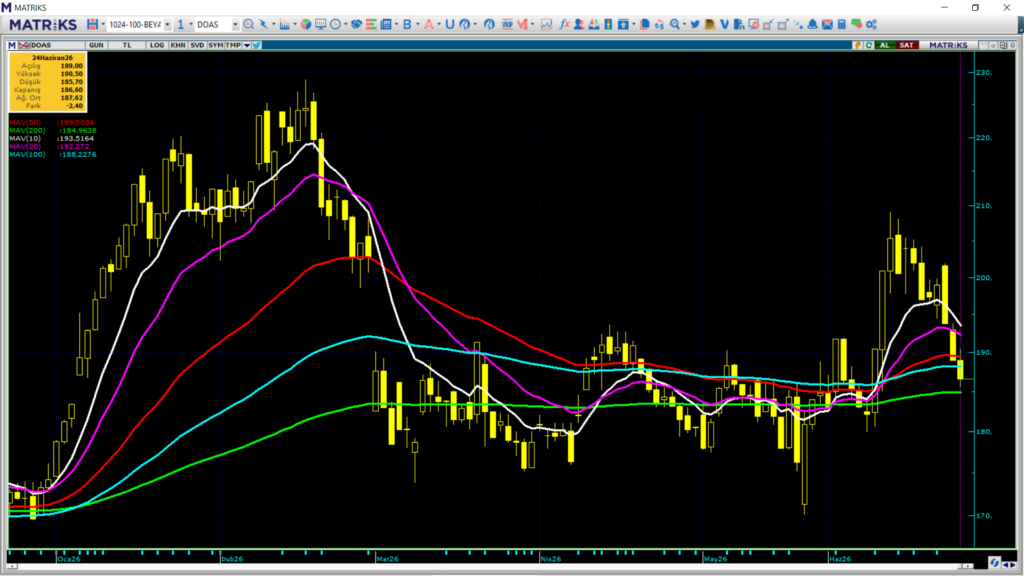
Task: Open the 1024-100-BEYAZ template combo box
Action: pos(139,24)
